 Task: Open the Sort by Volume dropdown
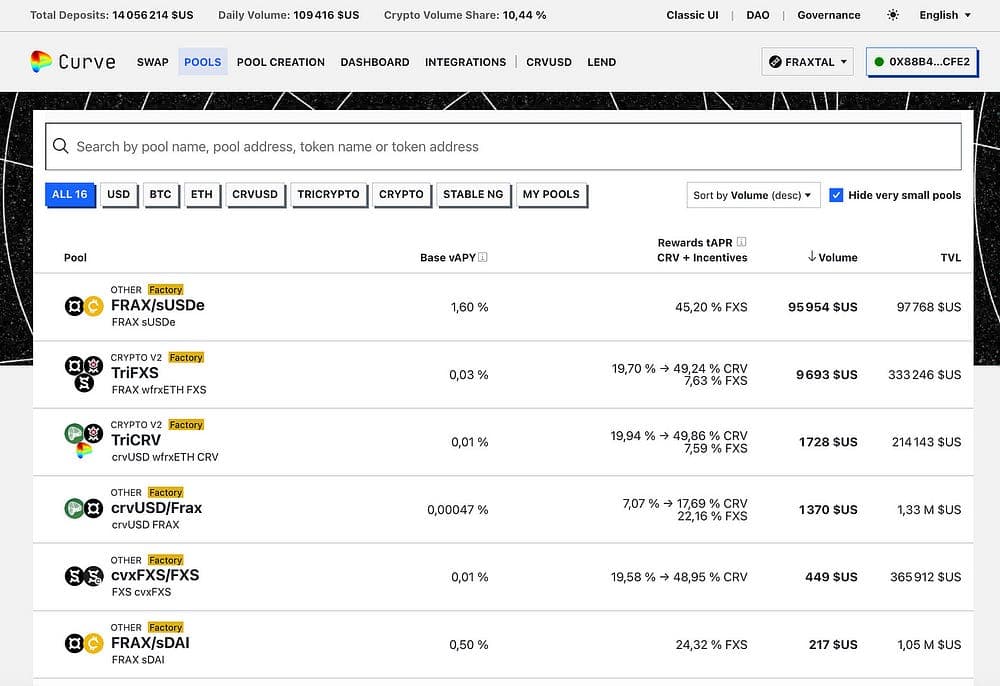pos(753,195)
